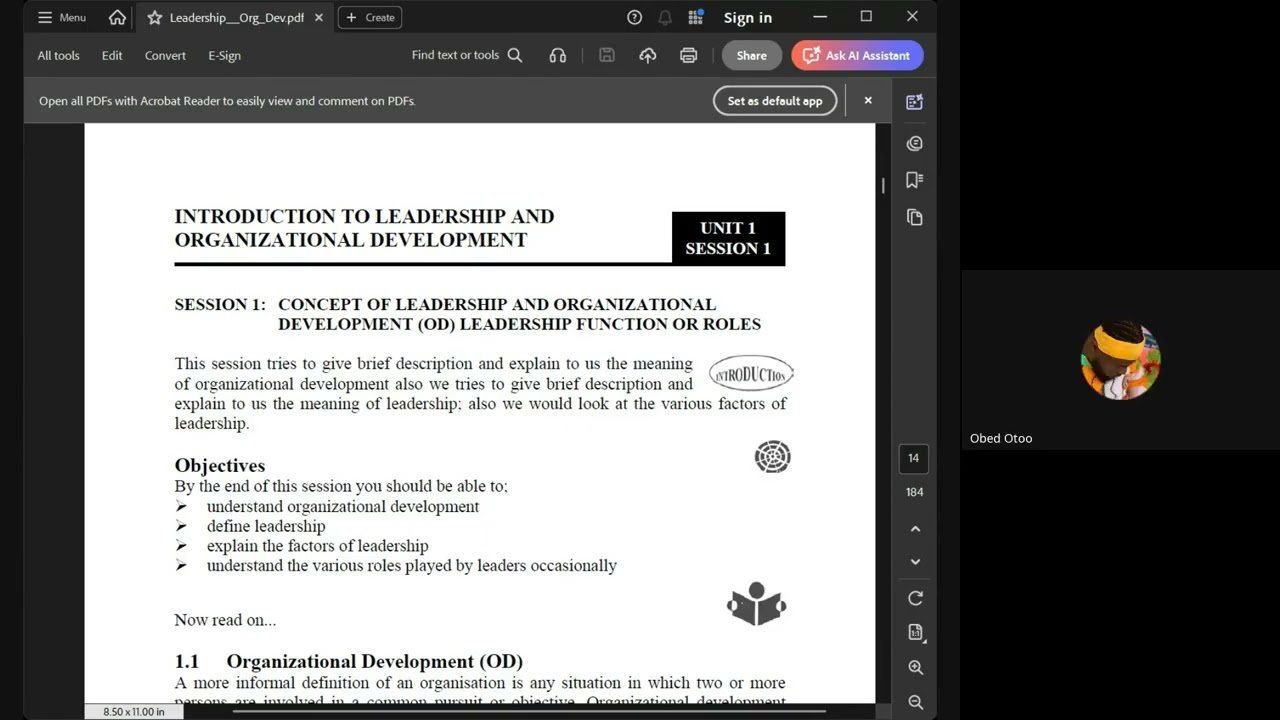Go to the Acrobat Home icon

[117, 17]
